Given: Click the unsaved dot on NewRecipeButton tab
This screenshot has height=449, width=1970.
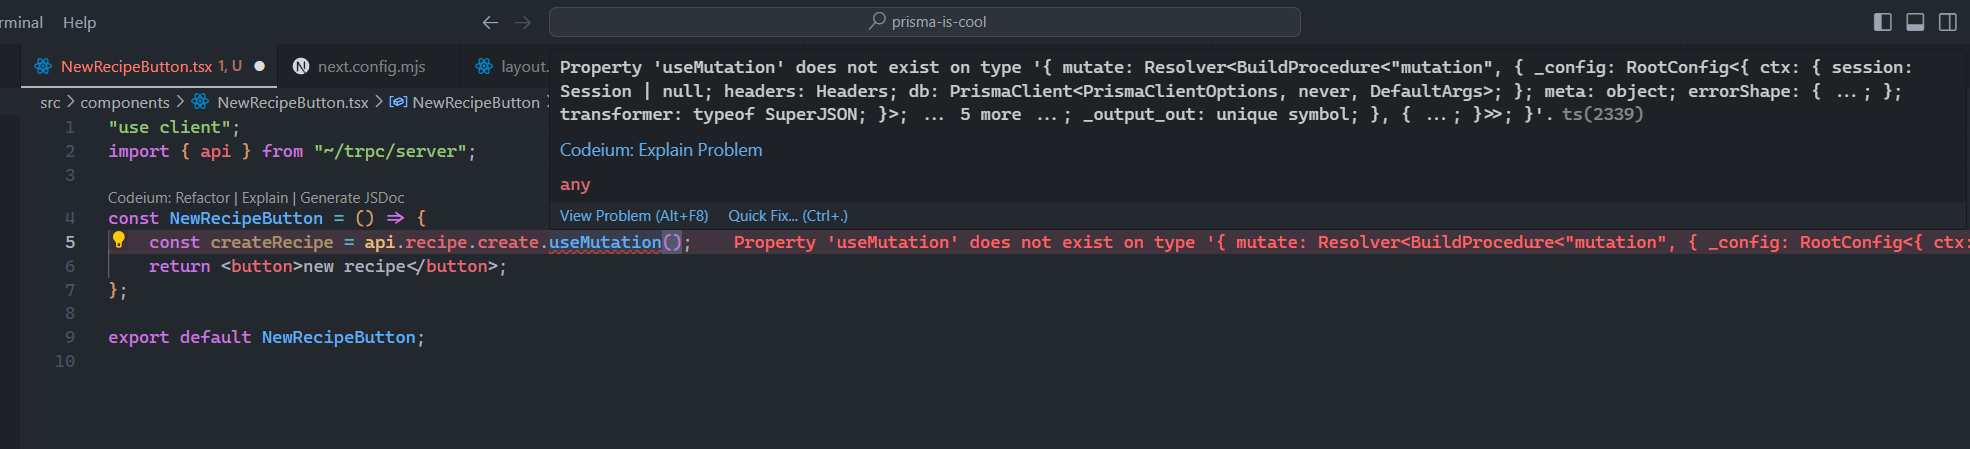Looking at the screenshot, I should (260, 66).
